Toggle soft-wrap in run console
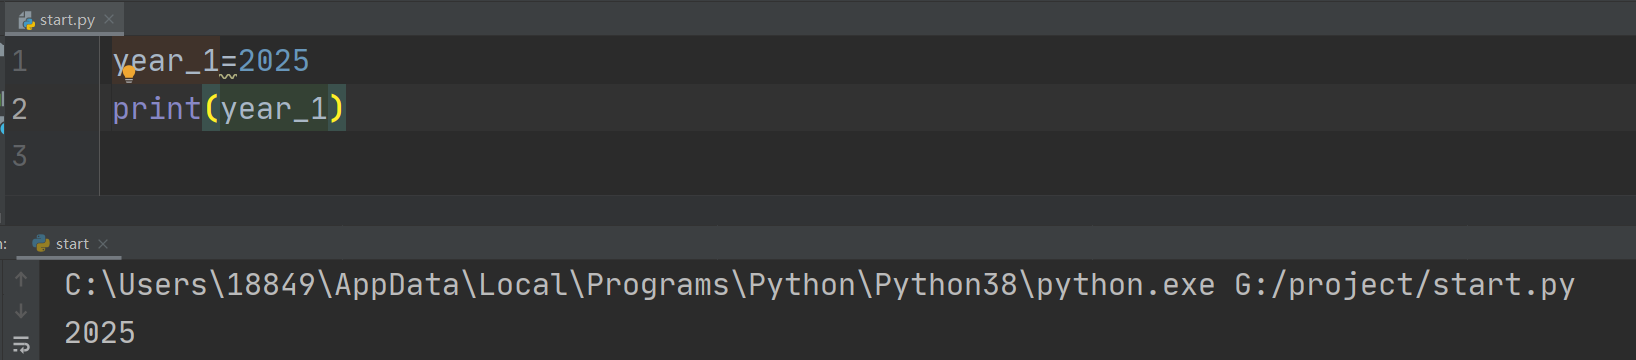The height and width of the screenshot is (360, 1636). [21, 345]
